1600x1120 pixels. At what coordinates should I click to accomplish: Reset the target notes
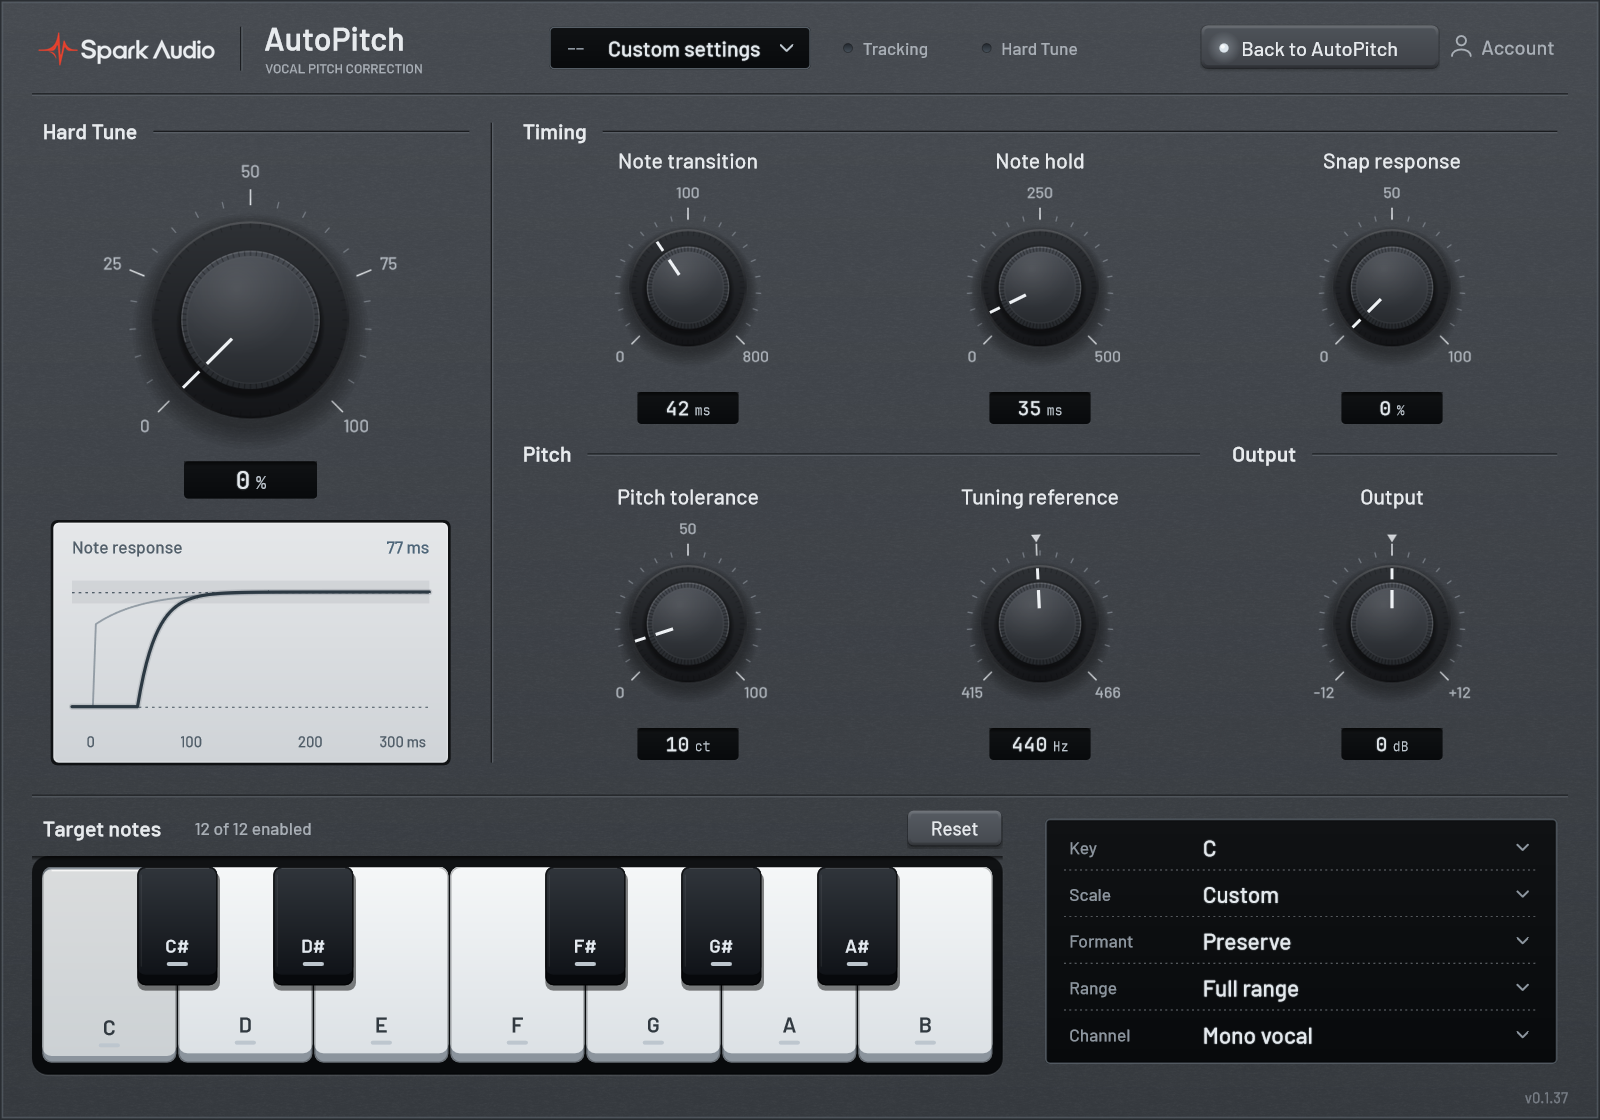[x=954, y=829]
